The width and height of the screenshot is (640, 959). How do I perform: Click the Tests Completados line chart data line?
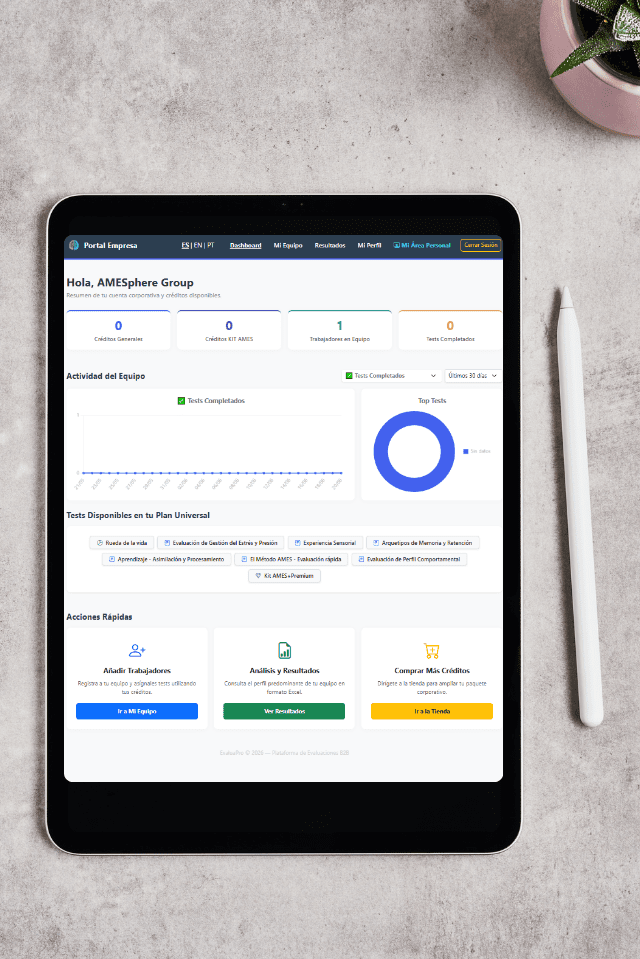pyautogui.click(x=212, y=473)
